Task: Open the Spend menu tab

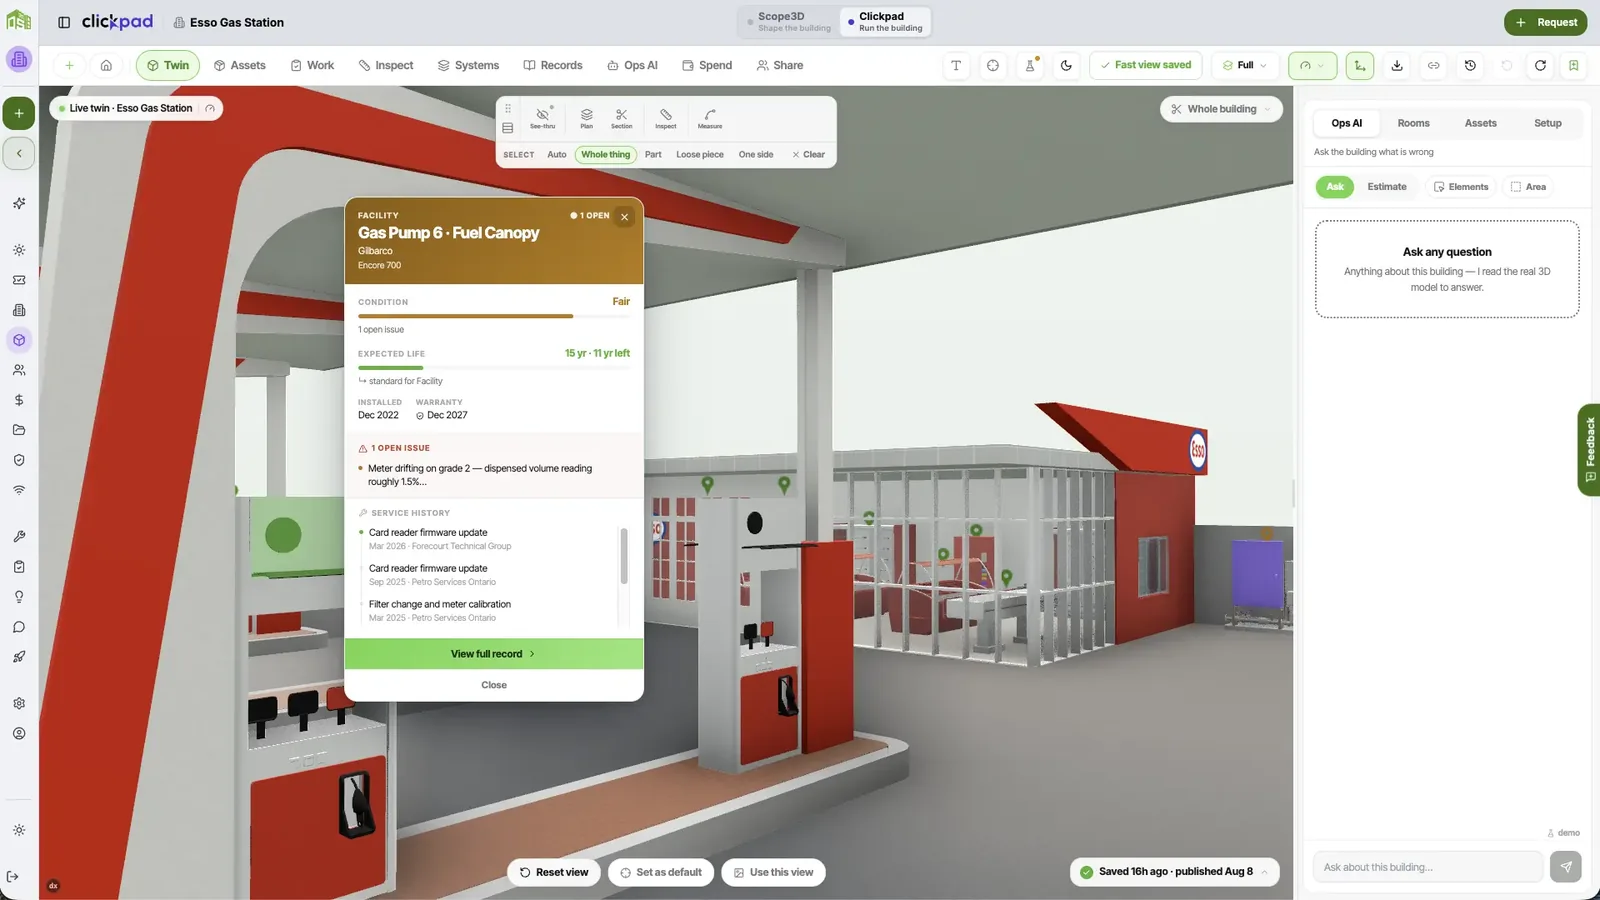Action: coord(707,65)
